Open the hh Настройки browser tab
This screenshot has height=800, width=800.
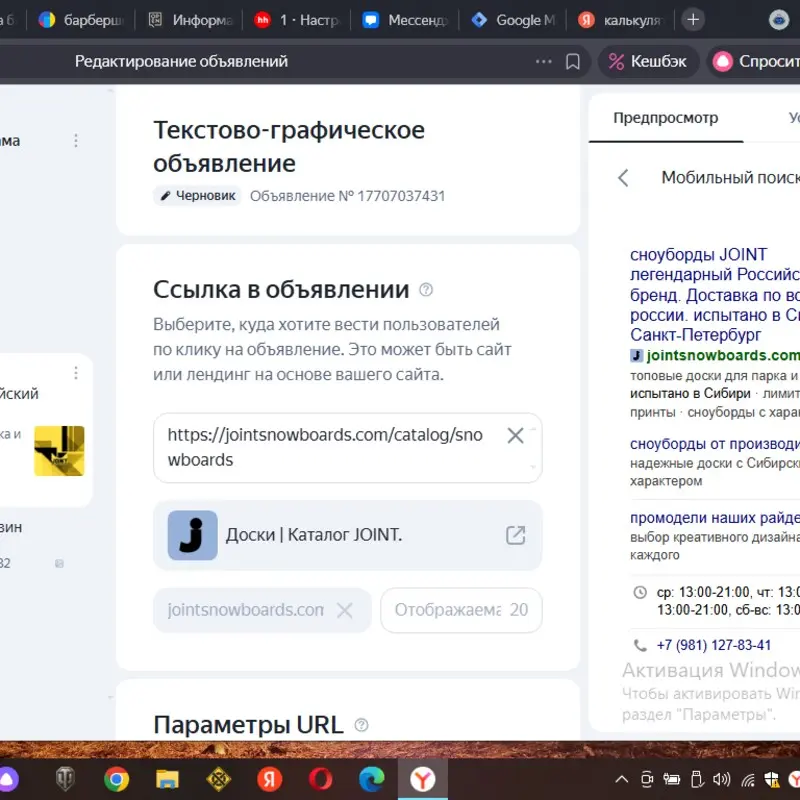[298, 20]
